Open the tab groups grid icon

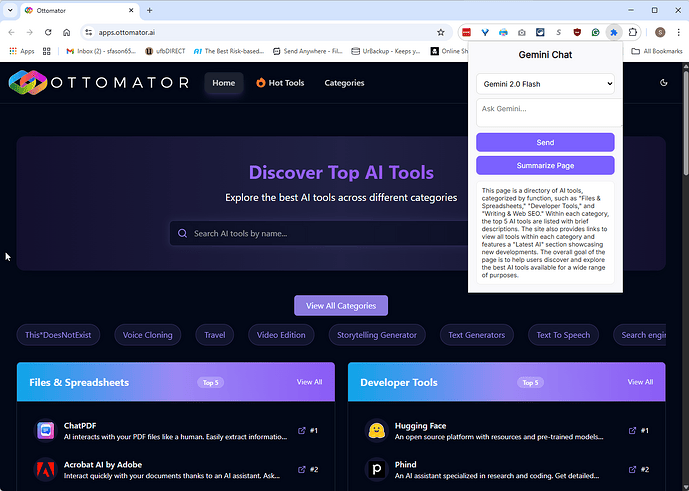(47, 51)
